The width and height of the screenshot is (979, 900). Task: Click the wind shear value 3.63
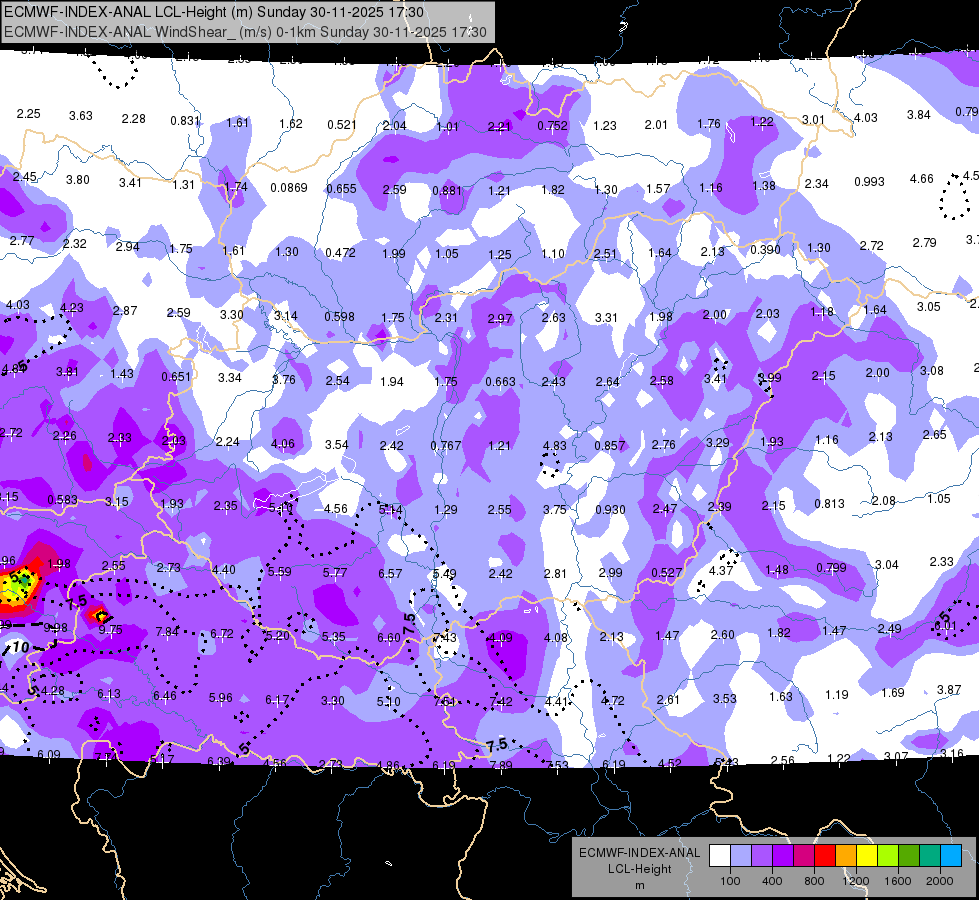(x=81, y=116)
